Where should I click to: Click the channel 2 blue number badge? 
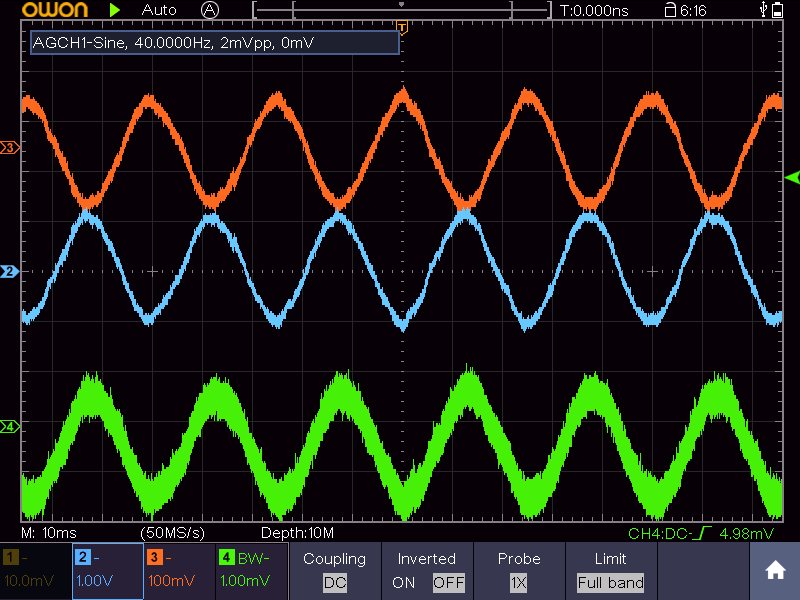click(83, 557)
